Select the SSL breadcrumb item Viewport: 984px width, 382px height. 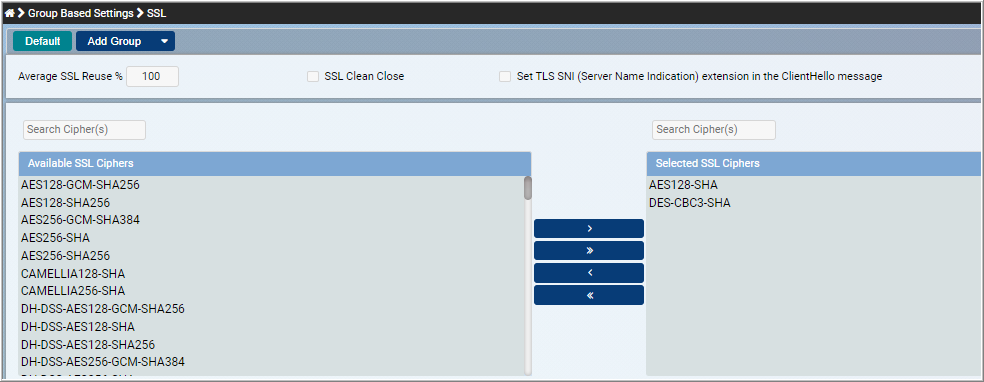tap(157, 13)
